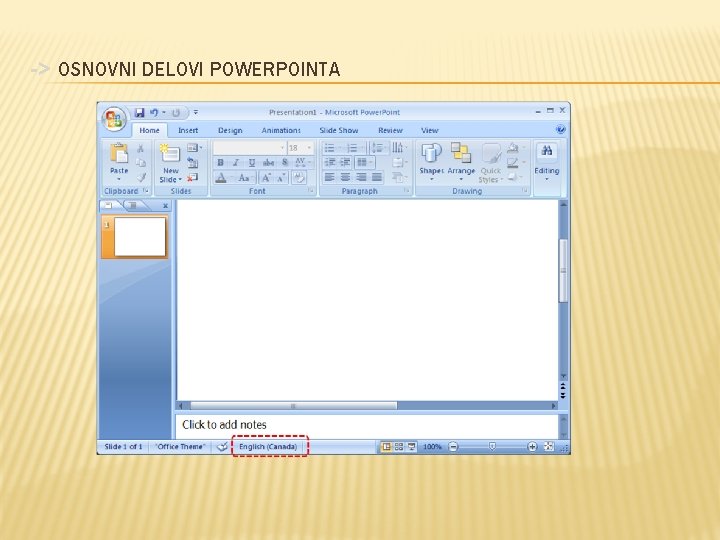Open the Font dialog launcher
This screenshot has height=540, width=720.
[x=311, y=191]
